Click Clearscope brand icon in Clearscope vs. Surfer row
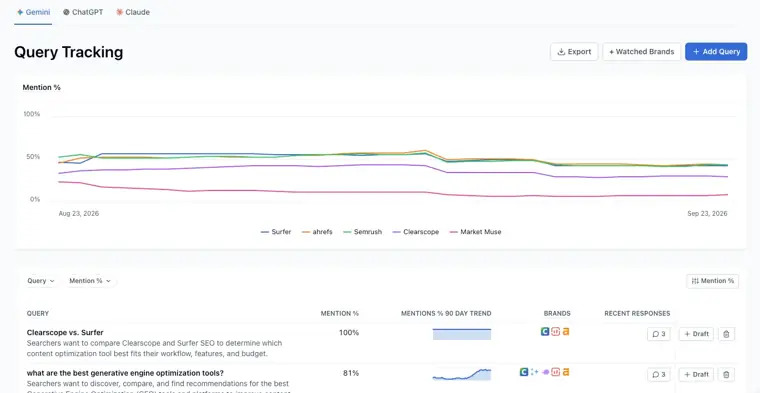The image size is (760, 393). coord(545,332)
